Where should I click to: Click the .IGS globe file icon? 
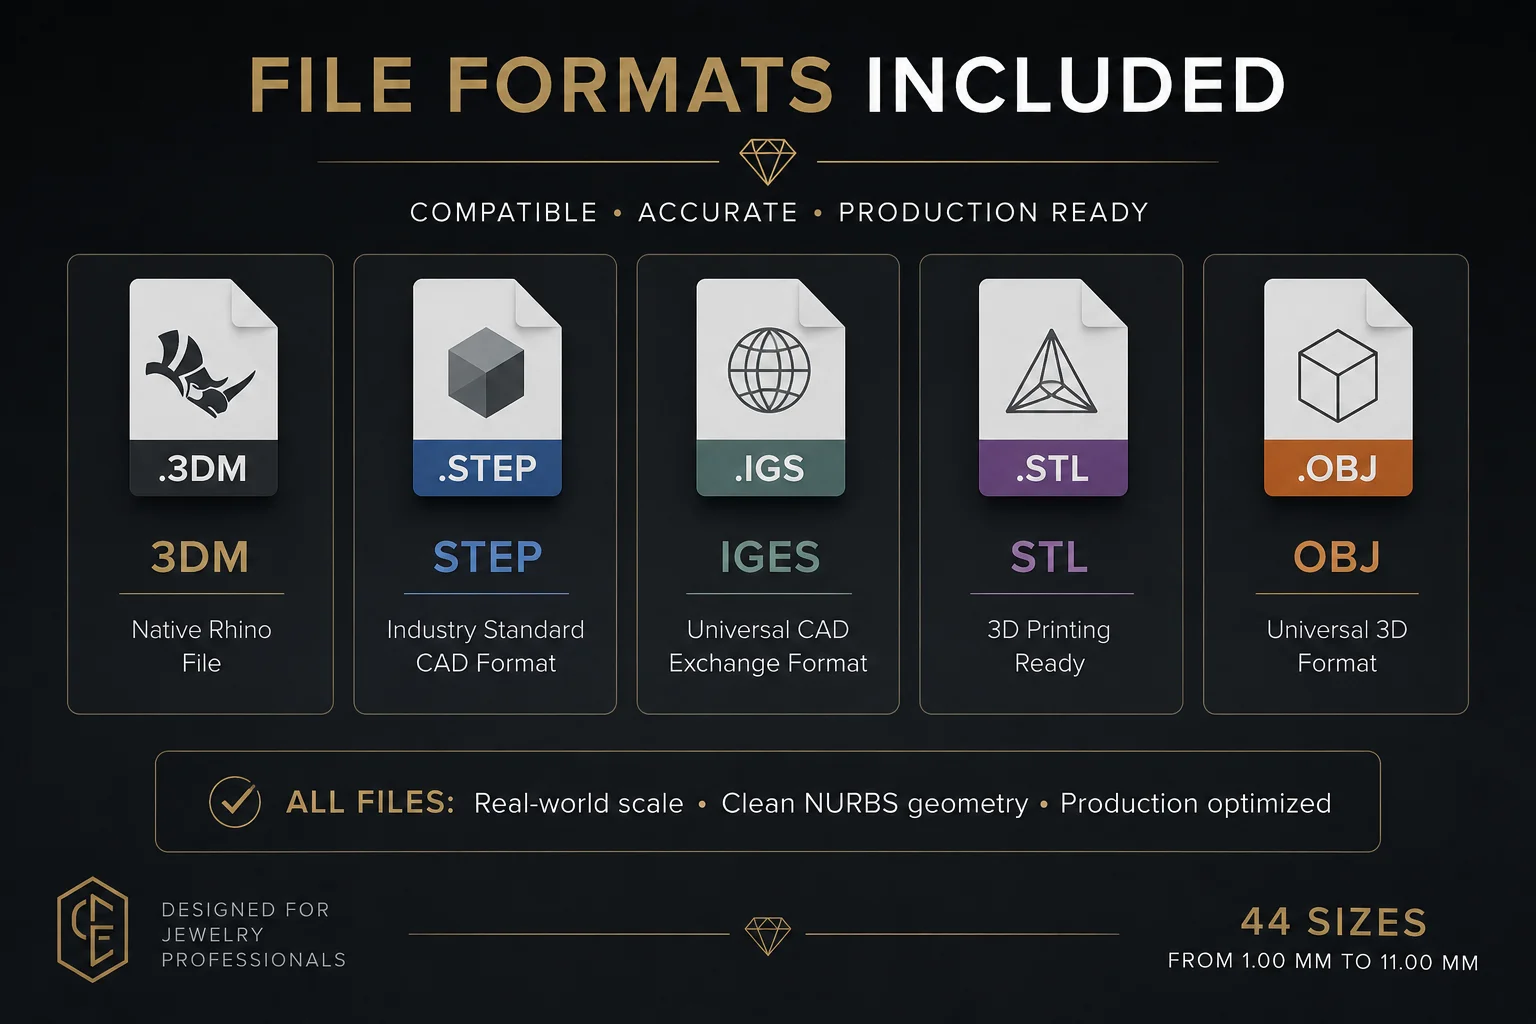(770, 387)
